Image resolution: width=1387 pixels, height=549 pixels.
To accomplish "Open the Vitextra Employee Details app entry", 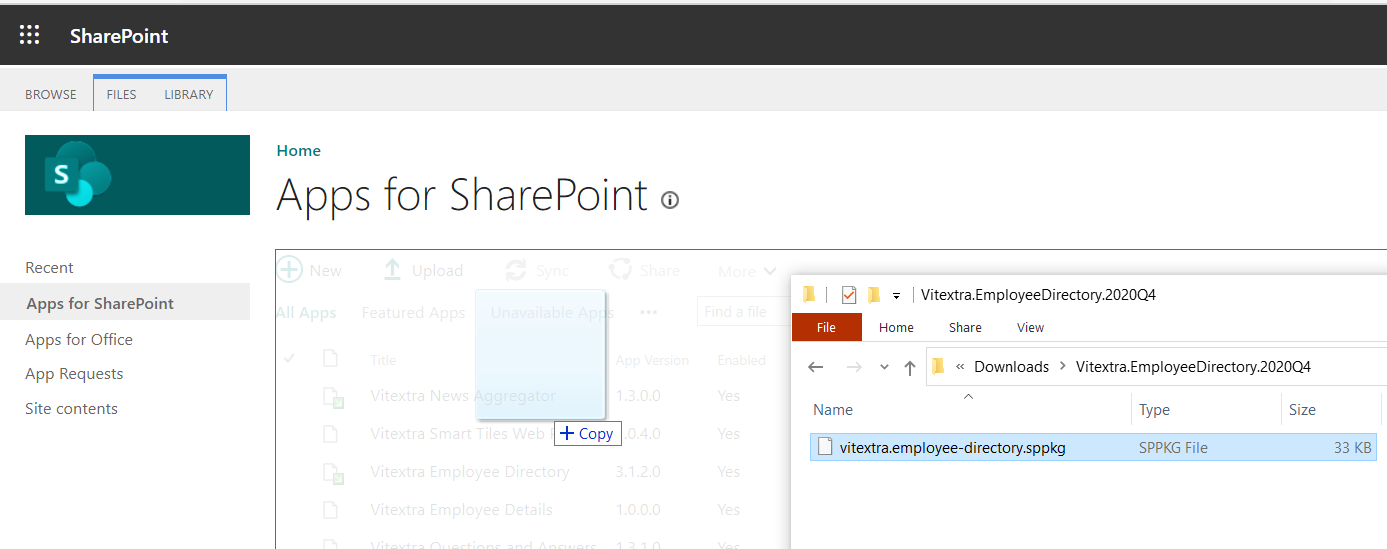I will [461, 510].
